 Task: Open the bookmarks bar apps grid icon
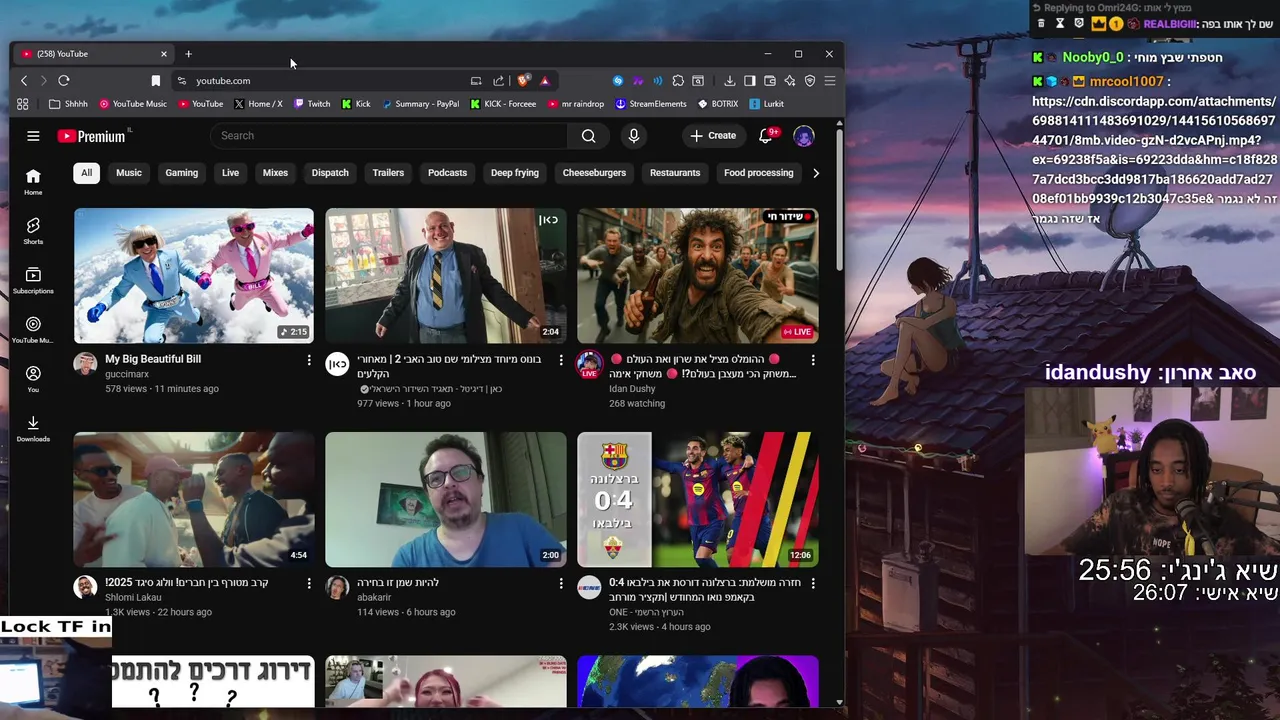coord(22,104)
